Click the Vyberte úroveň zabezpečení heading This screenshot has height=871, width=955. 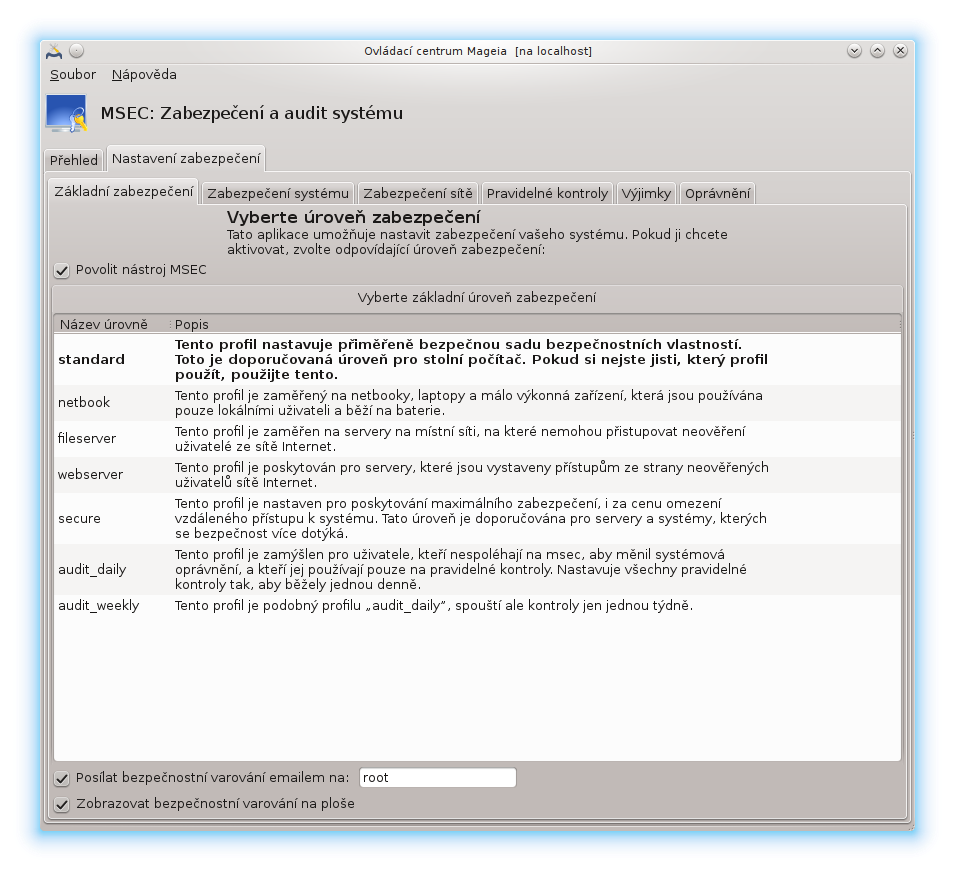[x=353, y=217]
